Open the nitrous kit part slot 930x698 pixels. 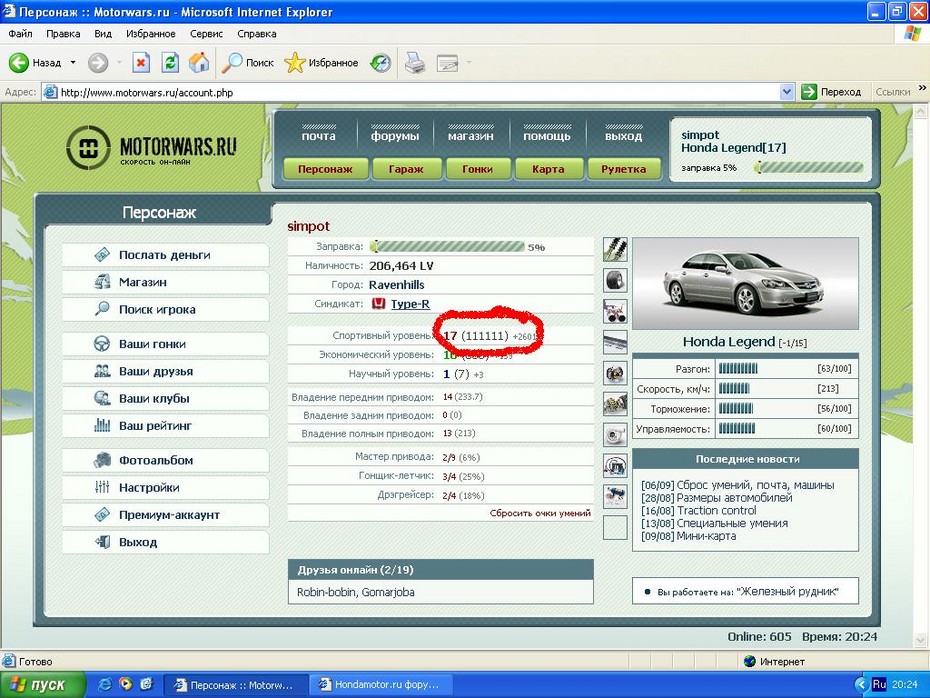tap(615, 496)
